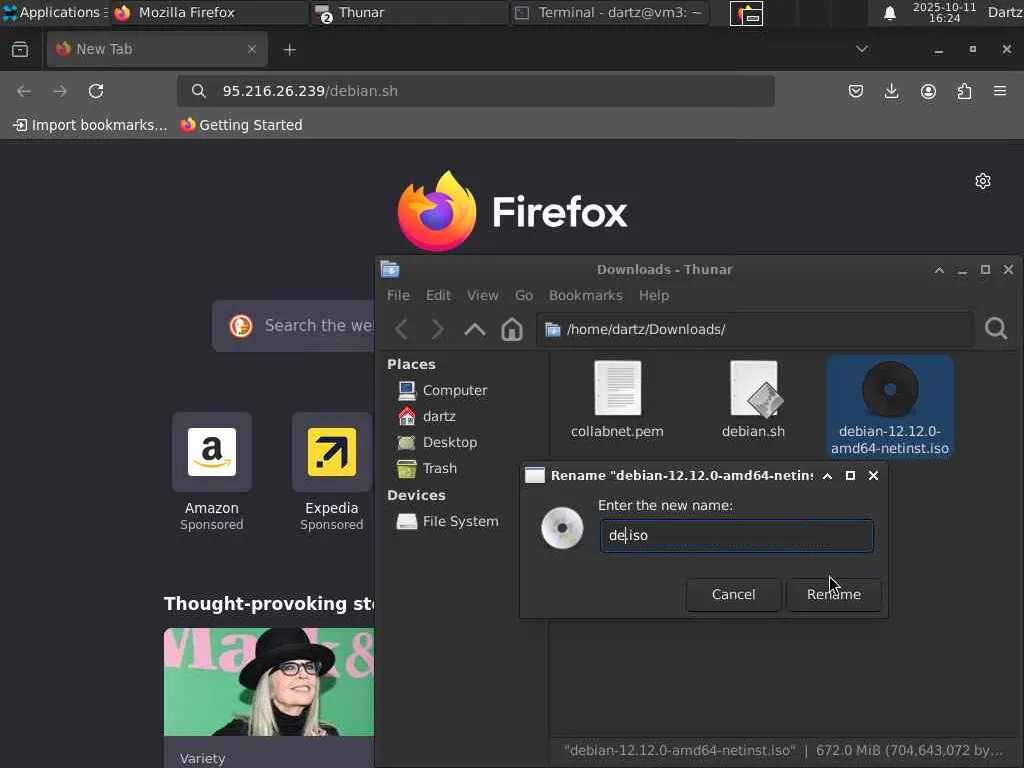
Task: Open the Firefox Pocket save icon
Action: coord(856,91)
